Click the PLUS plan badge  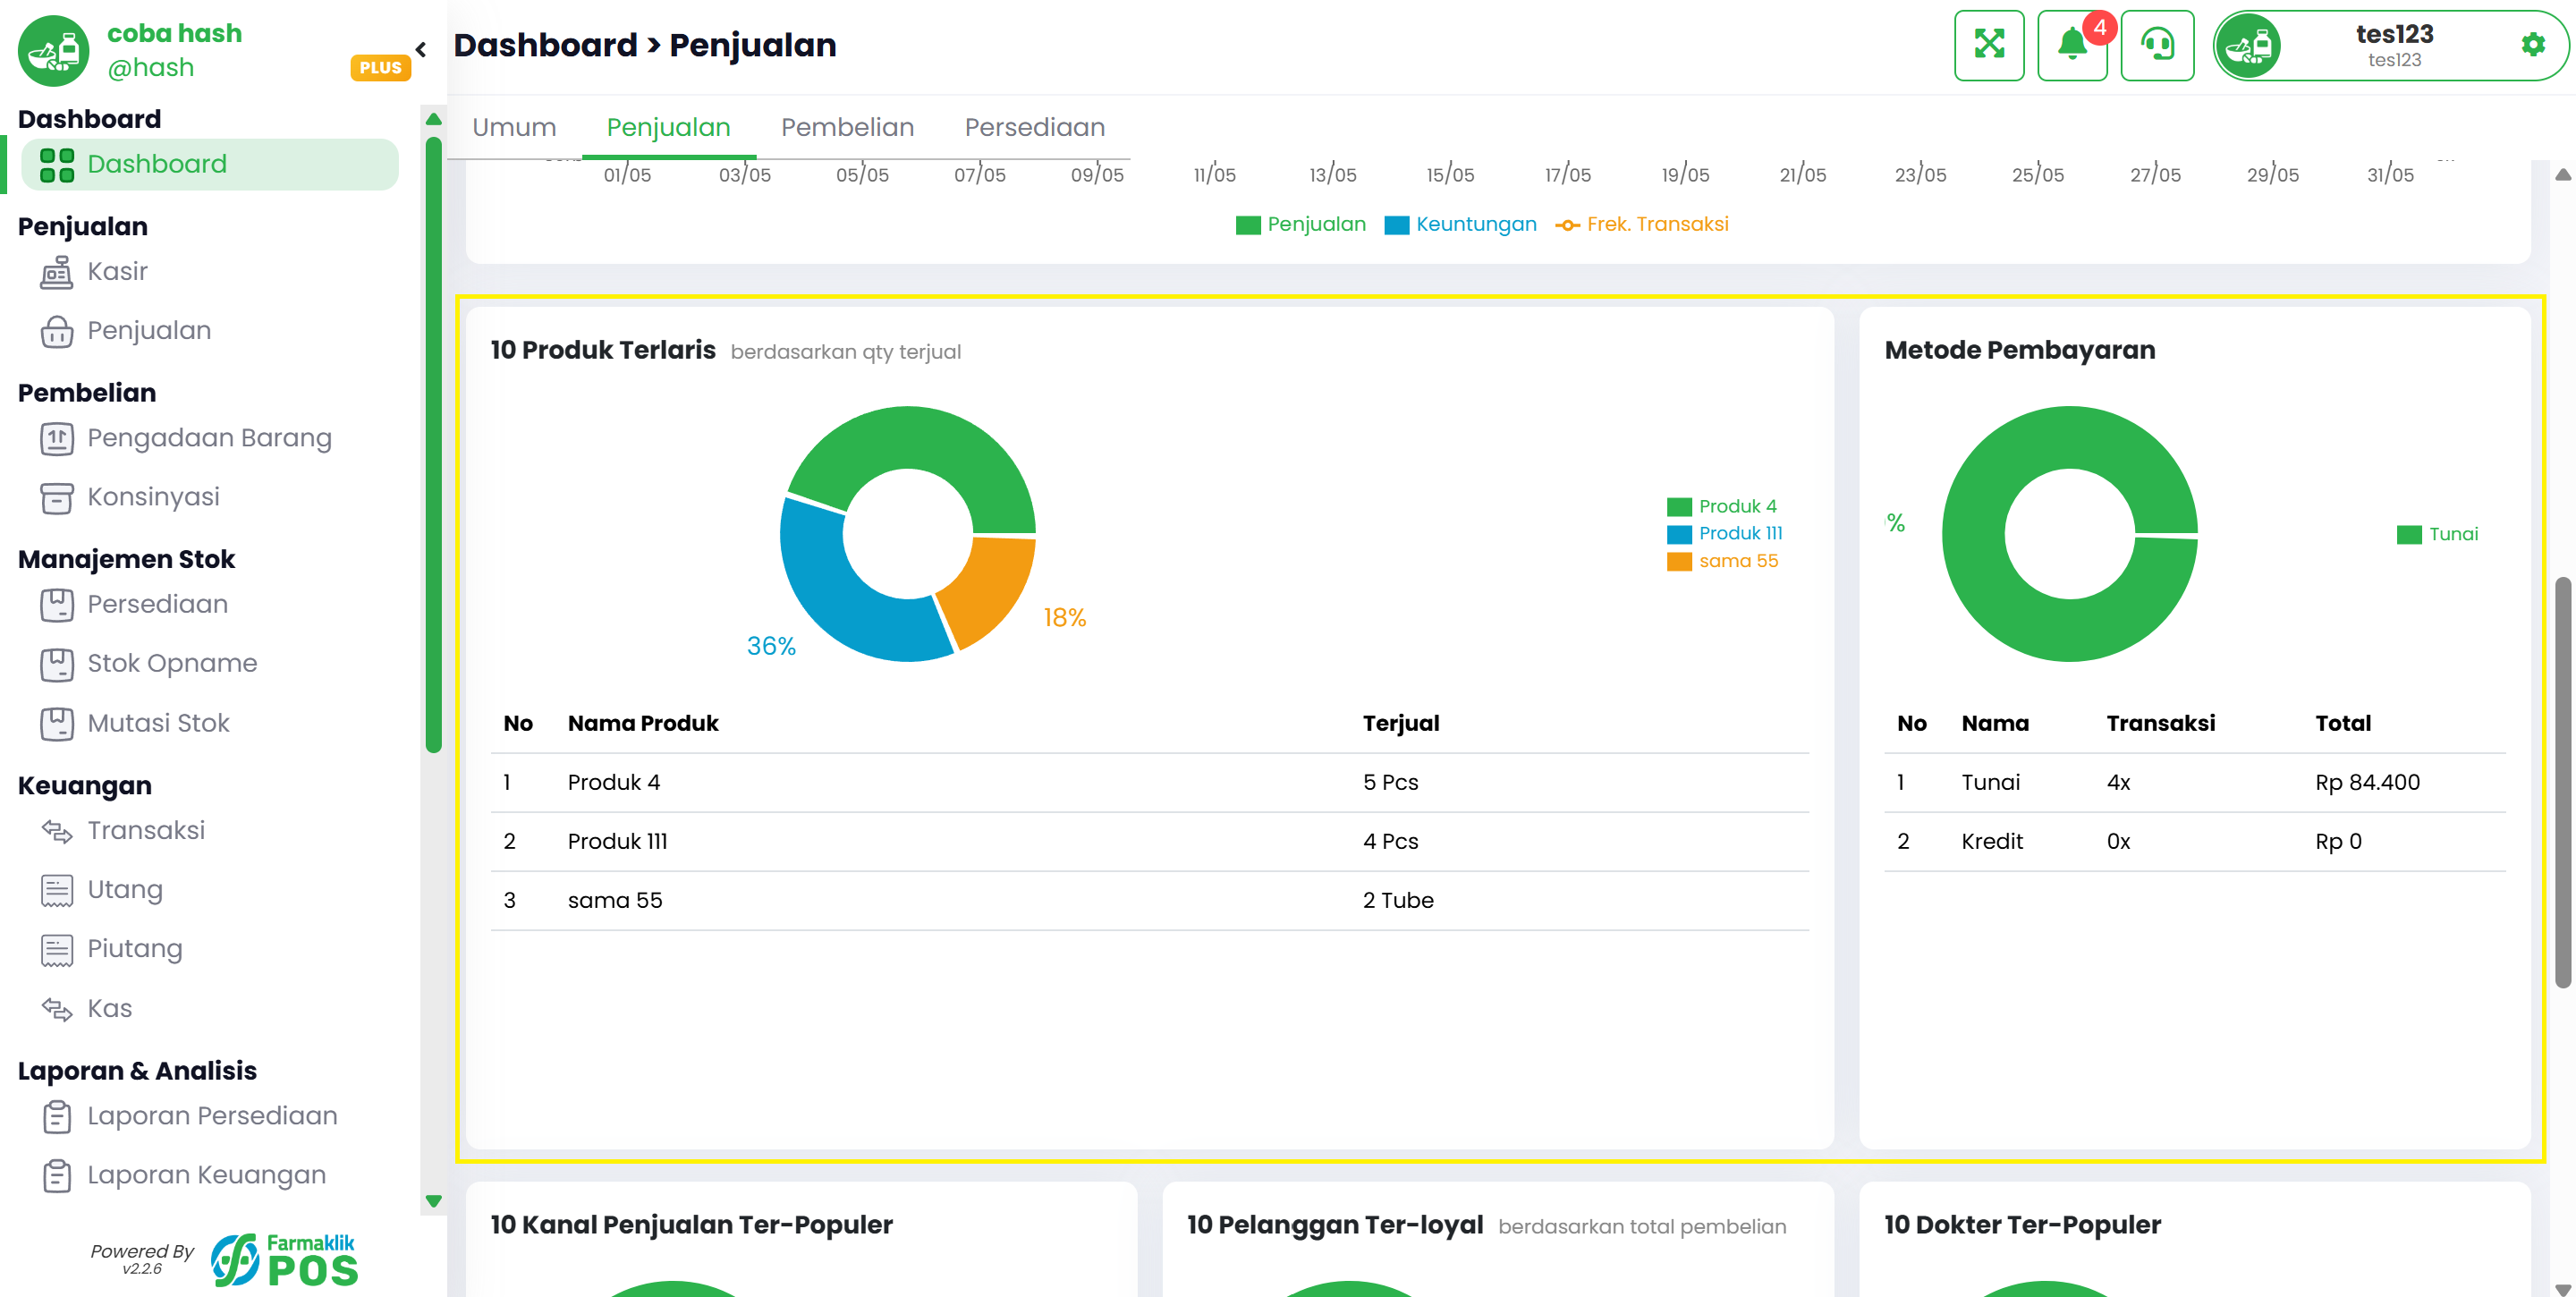380,68
